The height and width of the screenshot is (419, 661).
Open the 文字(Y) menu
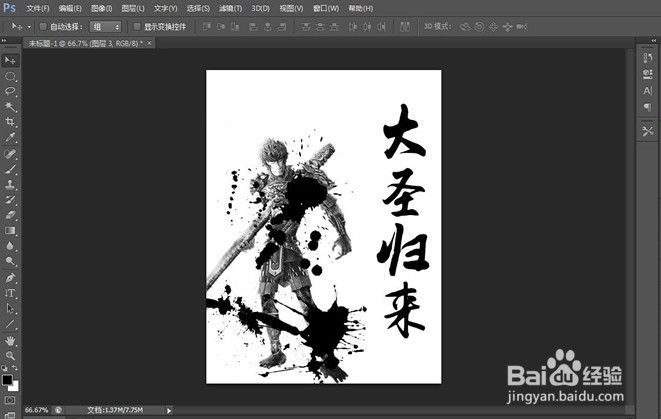tap(165, 8)
